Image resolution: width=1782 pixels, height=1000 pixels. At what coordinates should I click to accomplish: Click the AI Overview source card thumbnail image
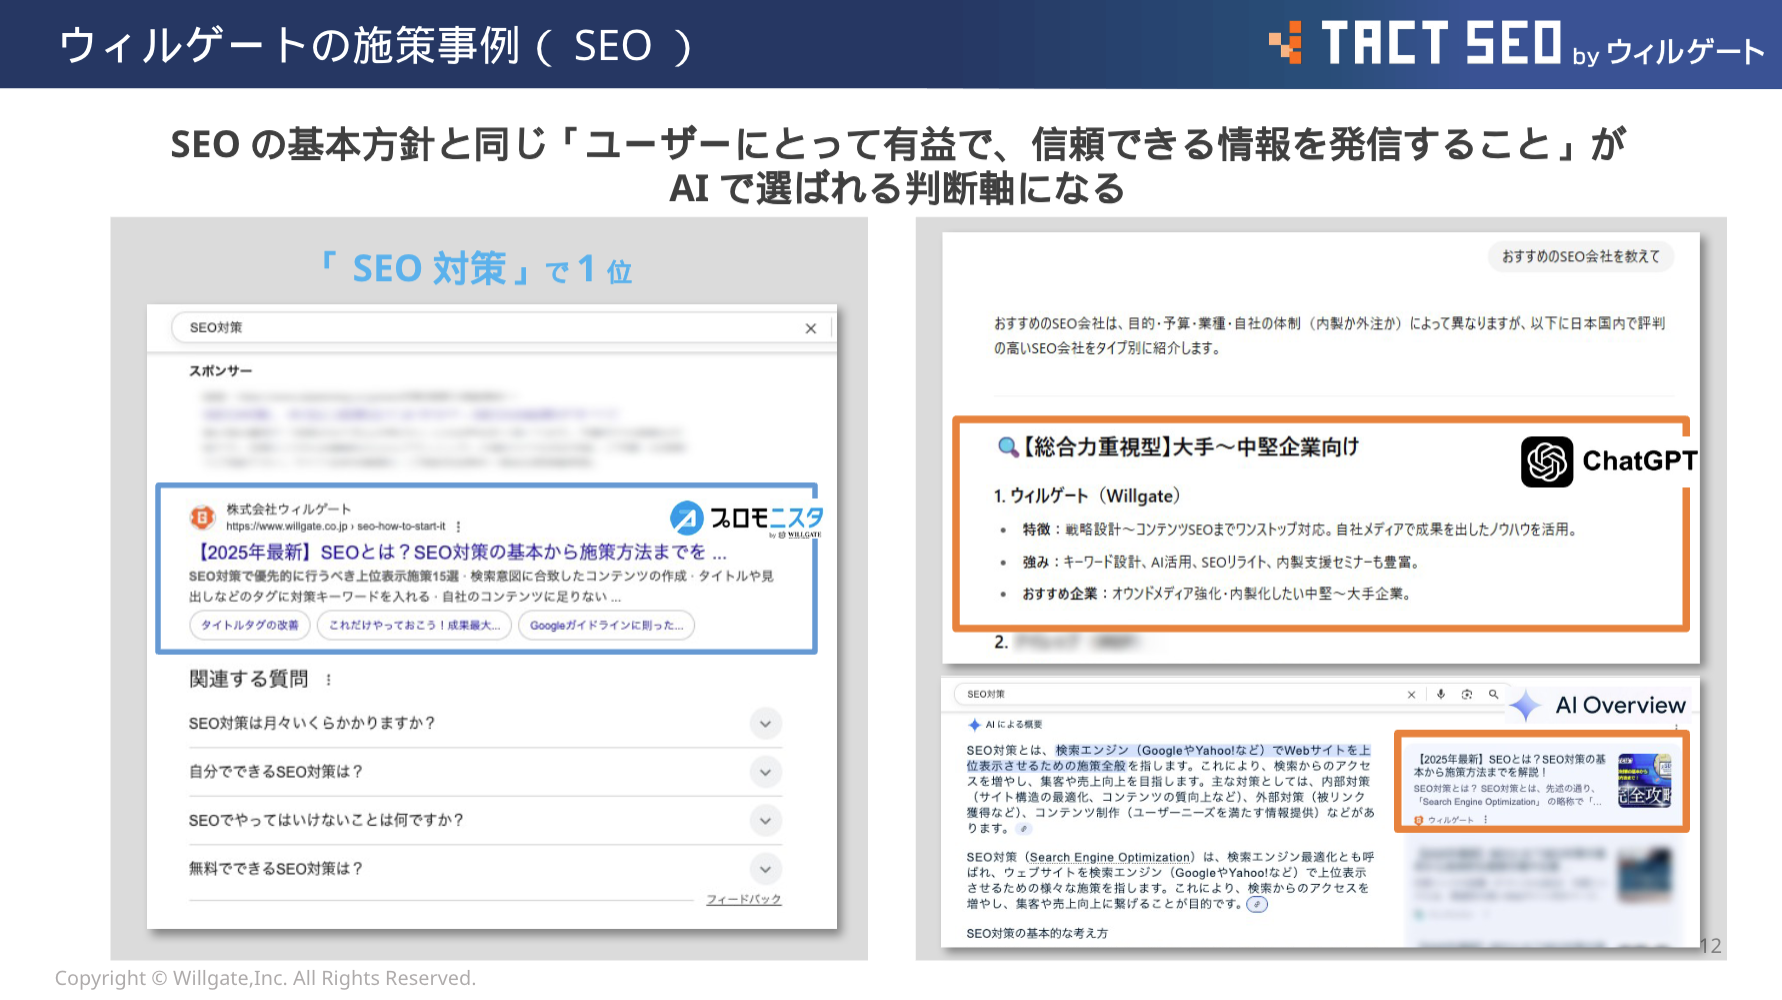pos(1644,780)
